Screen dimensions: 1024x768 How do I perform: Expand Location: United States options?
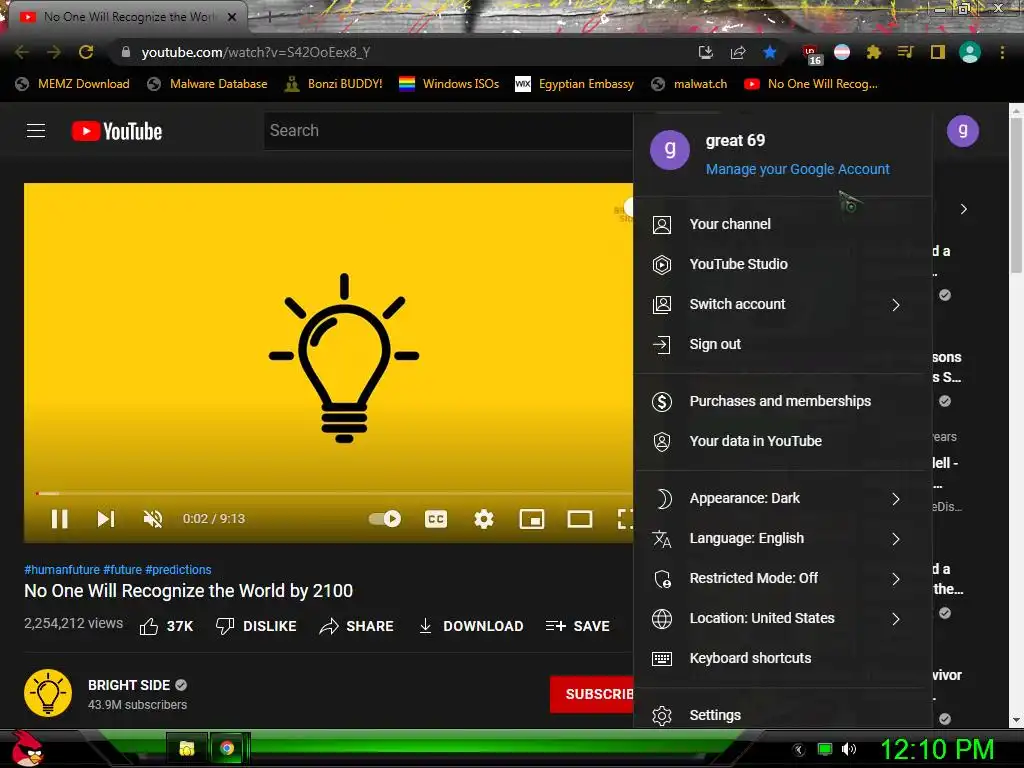(782, 618)
